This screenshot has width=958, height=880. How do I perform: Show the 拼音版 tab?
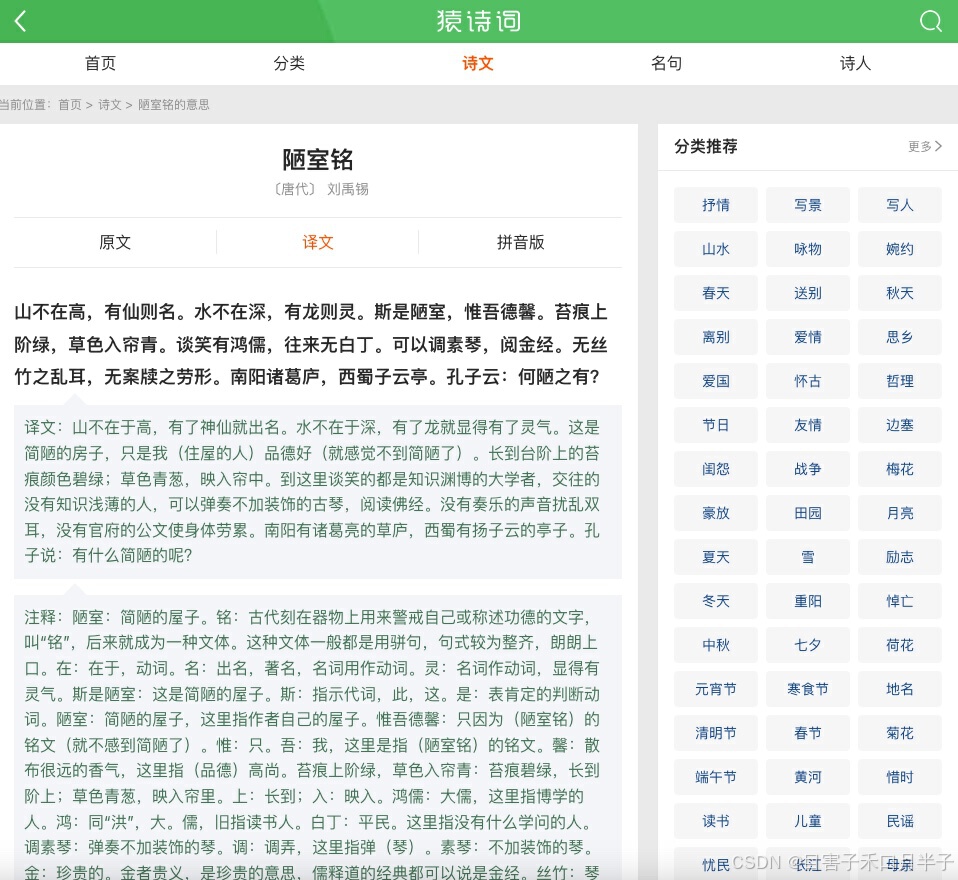(x=521, y=242)
